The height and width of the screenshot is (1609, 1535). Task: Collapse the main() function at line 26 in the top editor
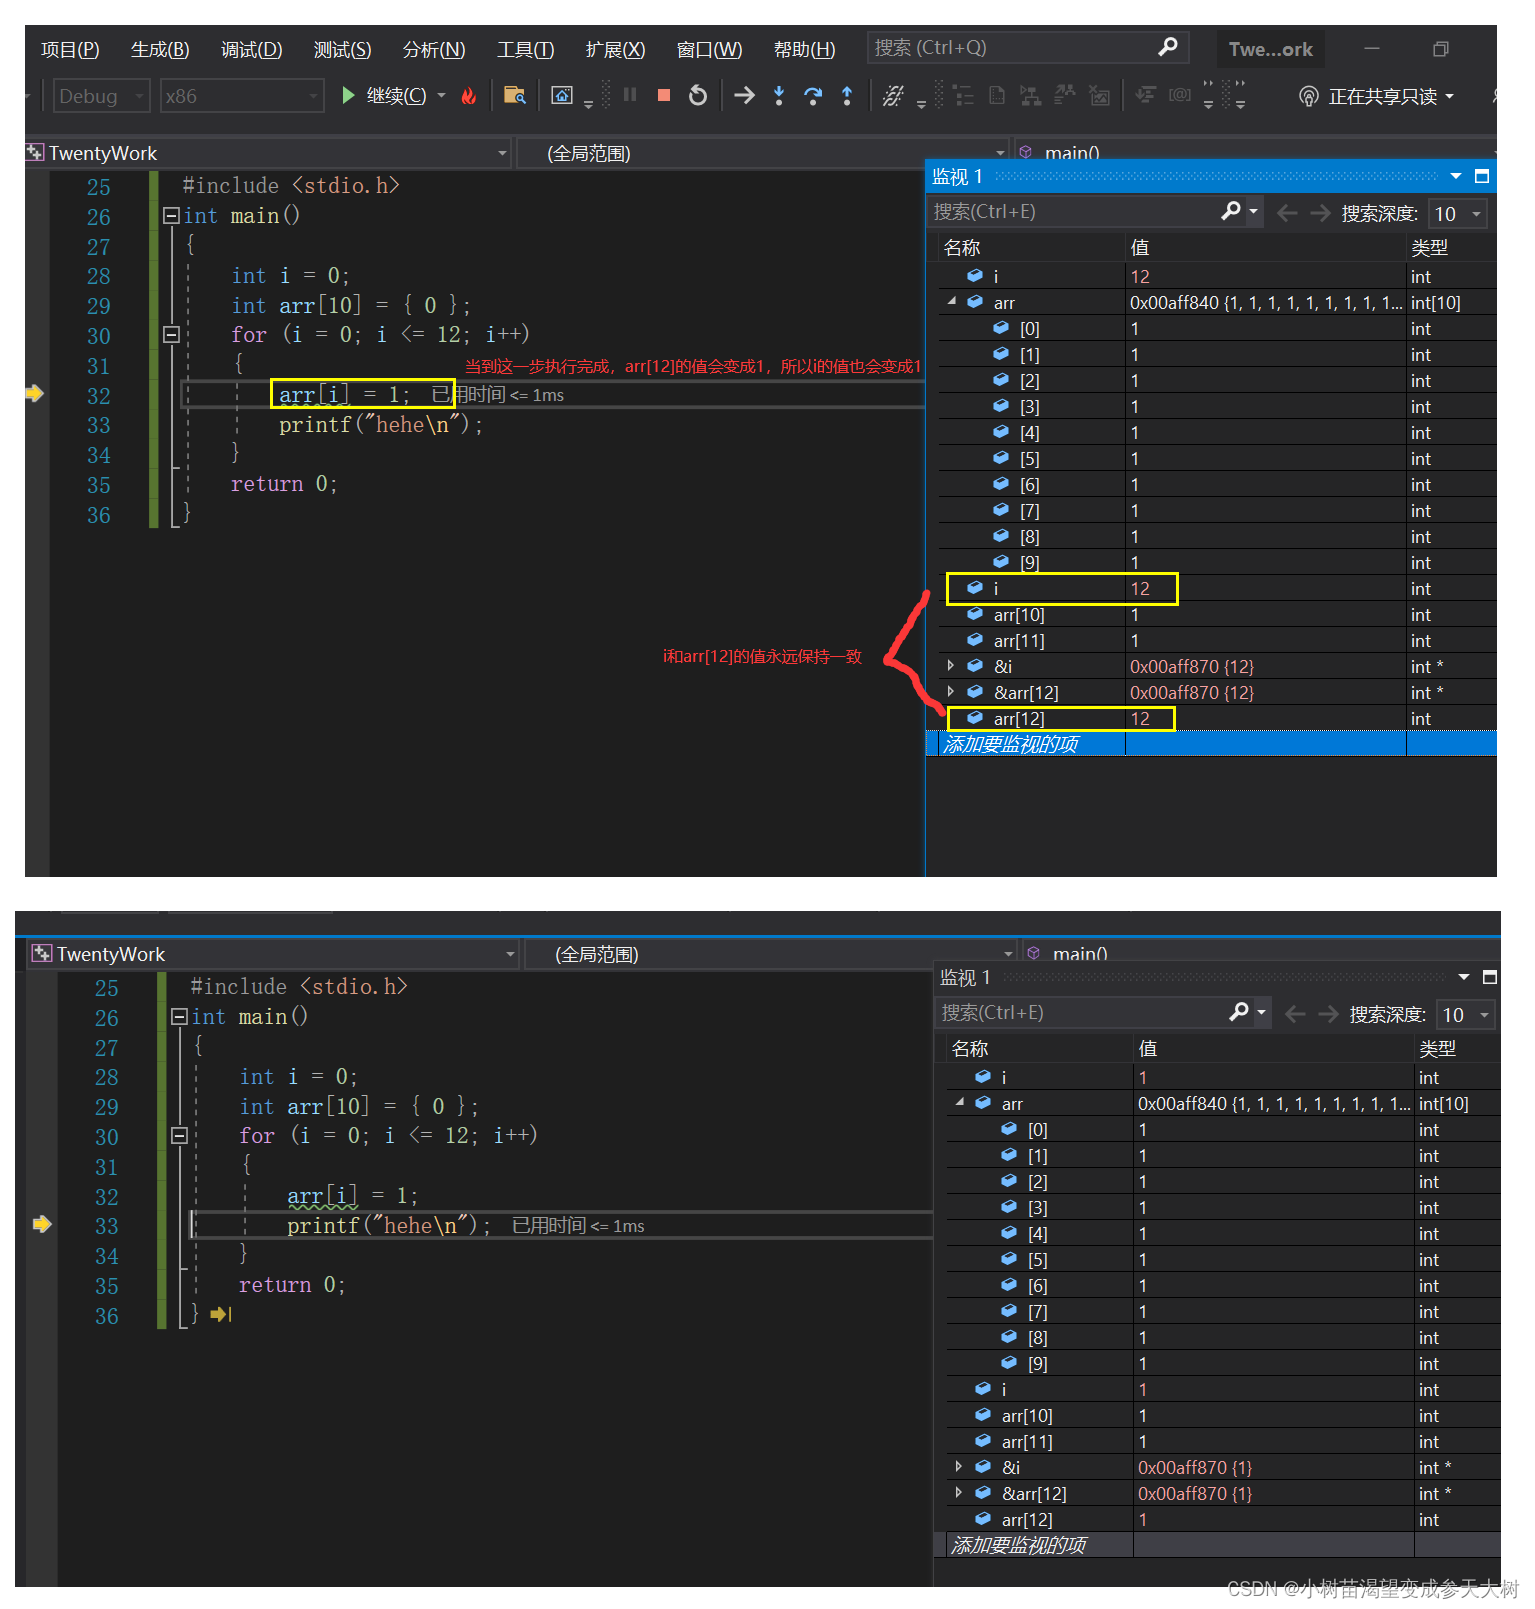tap(171, 215)
